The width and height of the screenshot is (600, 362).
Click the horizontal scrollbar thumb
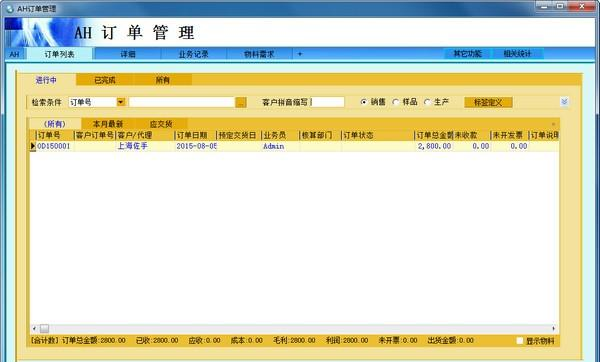tap(44, 328)
